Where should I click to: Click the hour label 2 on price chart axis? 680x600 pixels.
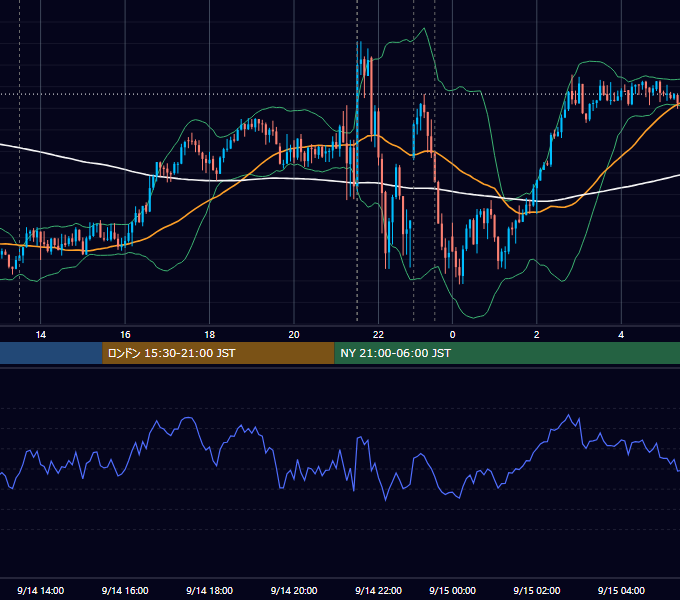tap(537, 335)
